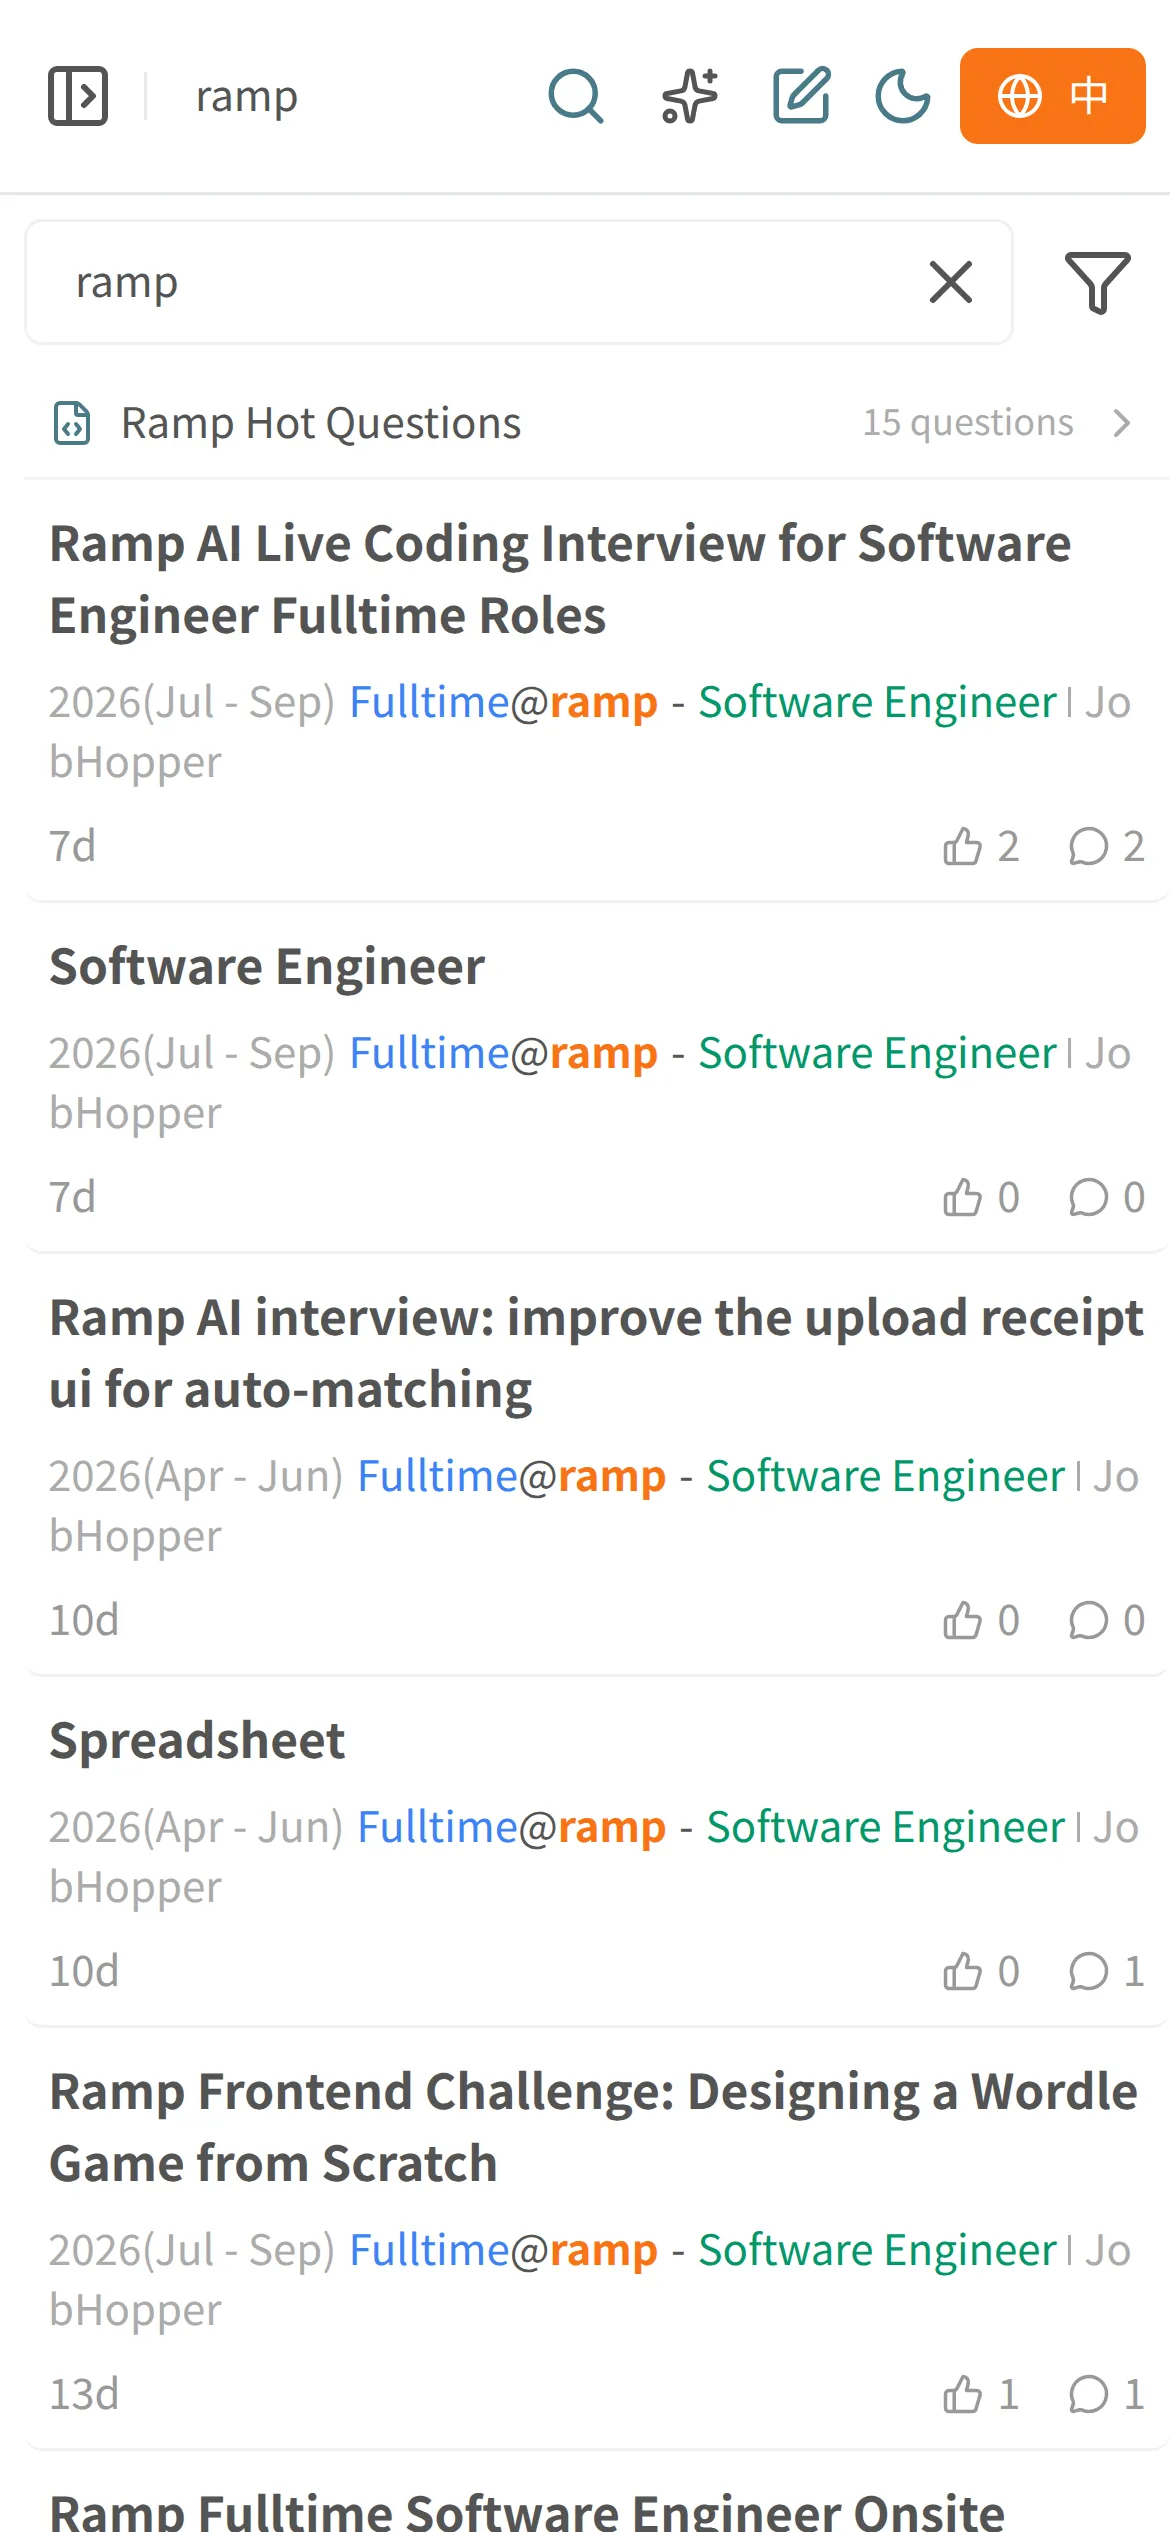This screenshot has width=1170, height=2532.
Task: Open the Ramp Hot Questions list
Action: [x=597, y=423]
